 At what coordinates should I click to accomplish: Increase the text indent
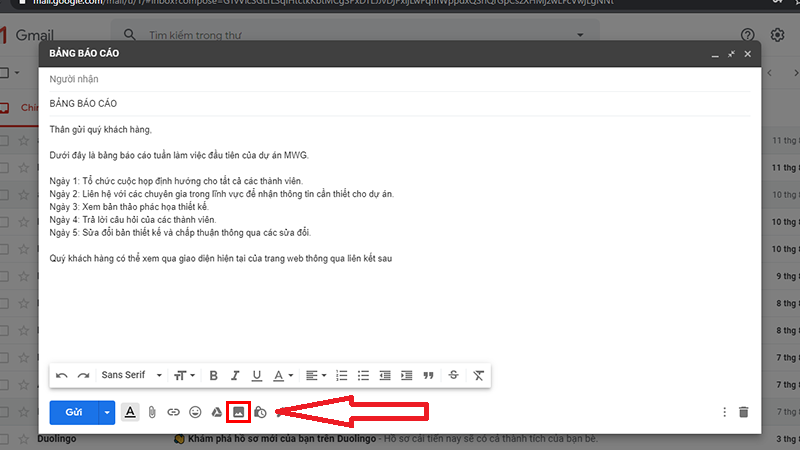407,376
